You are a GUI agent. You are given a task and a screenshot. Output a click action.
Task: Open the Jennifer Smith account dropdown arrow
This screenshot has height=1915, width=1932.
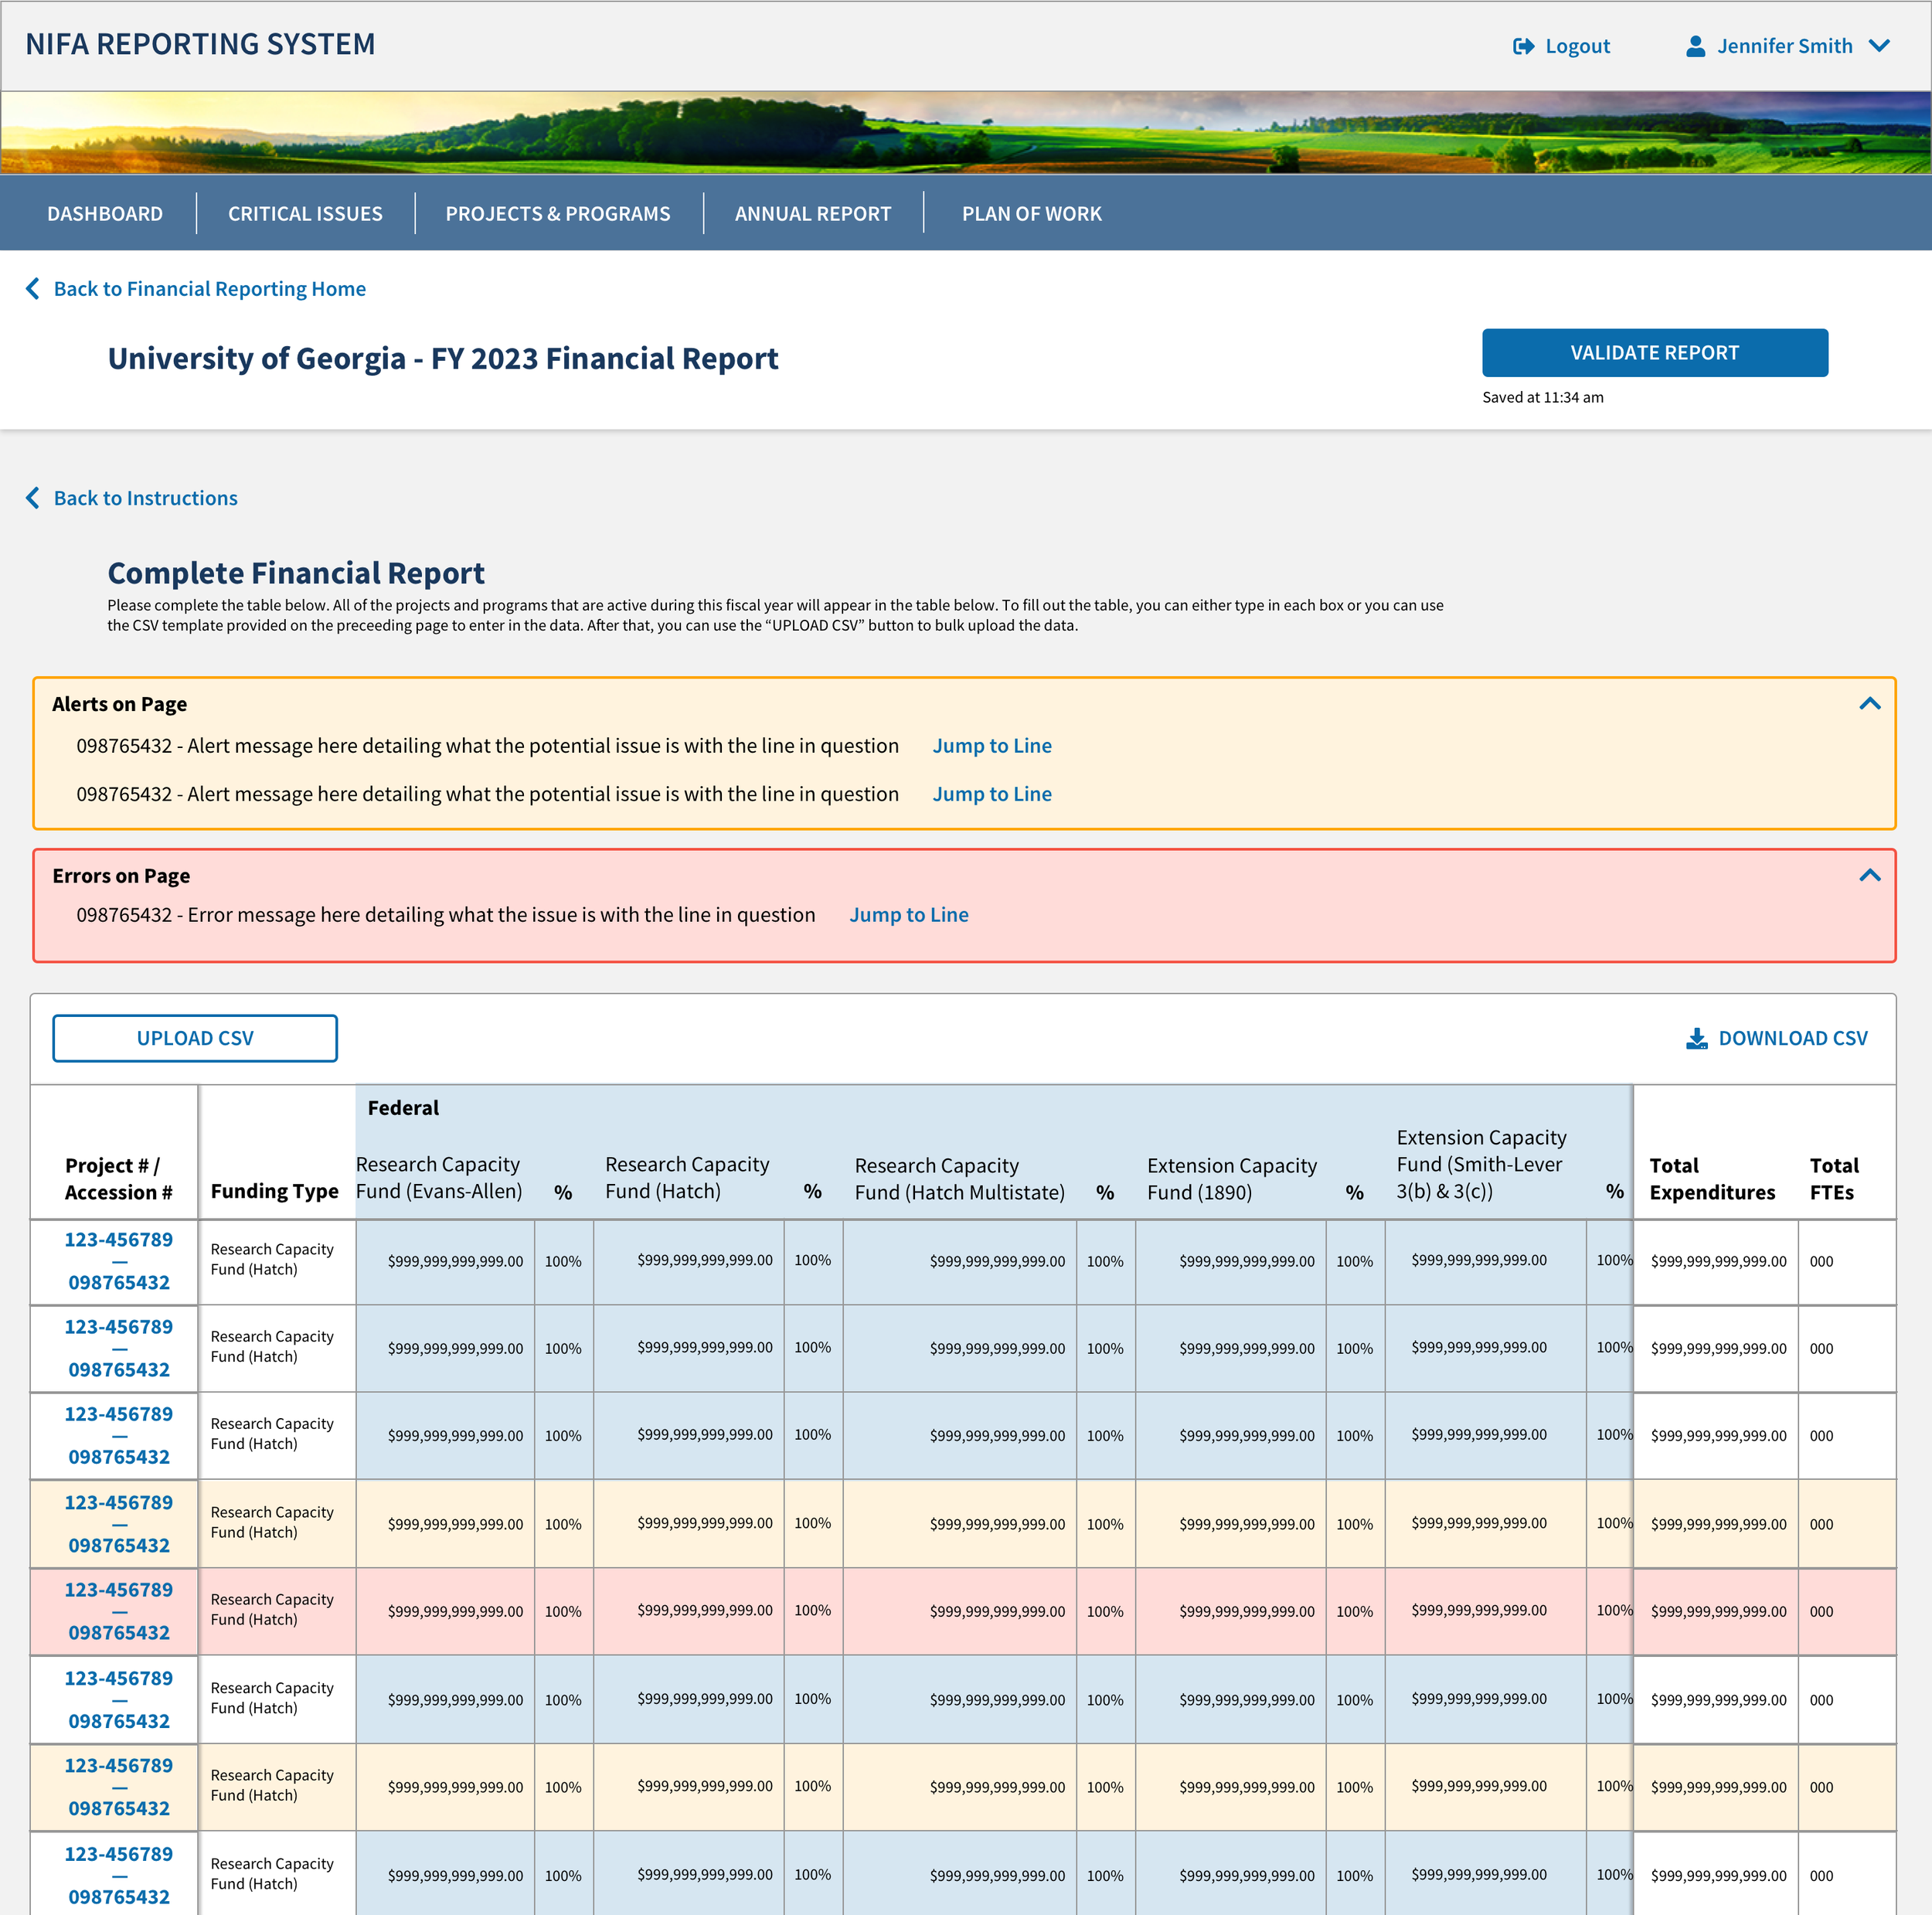tap(1879, 46)
